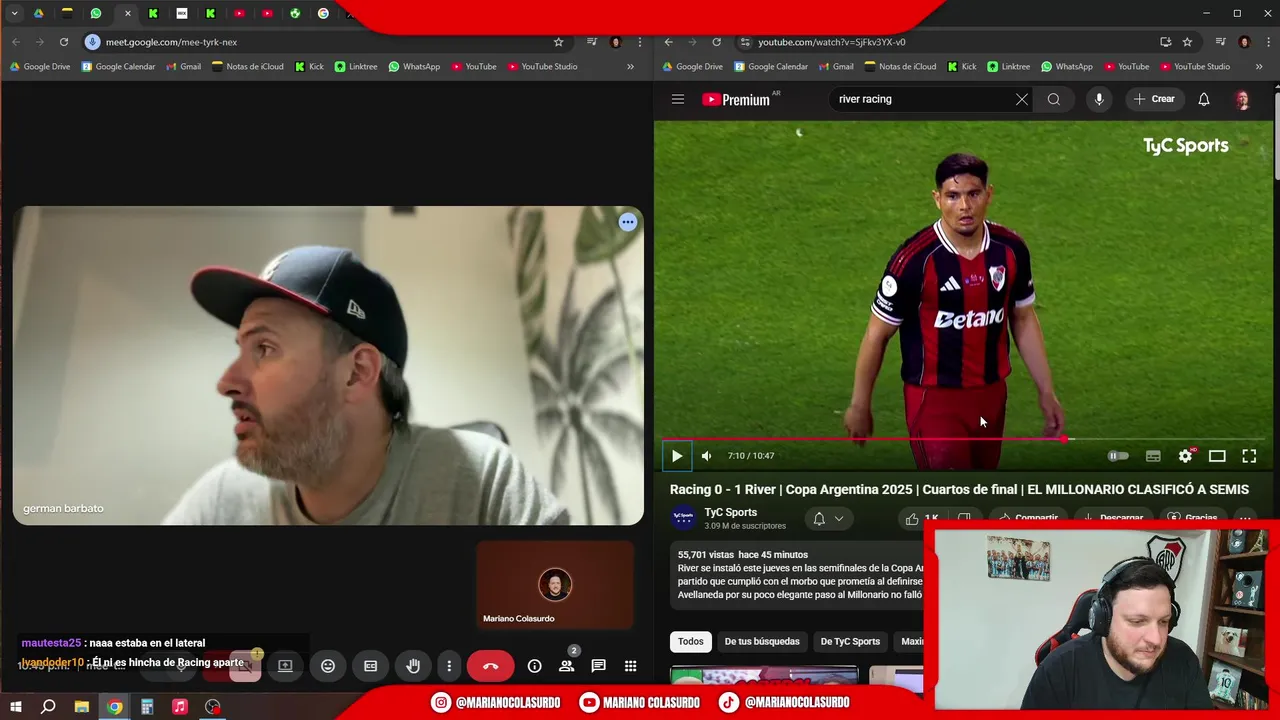Viewport: 1280px width, 720px height.
Task: Open Meet window Chrome menu dots
Action: coord(640,42)
